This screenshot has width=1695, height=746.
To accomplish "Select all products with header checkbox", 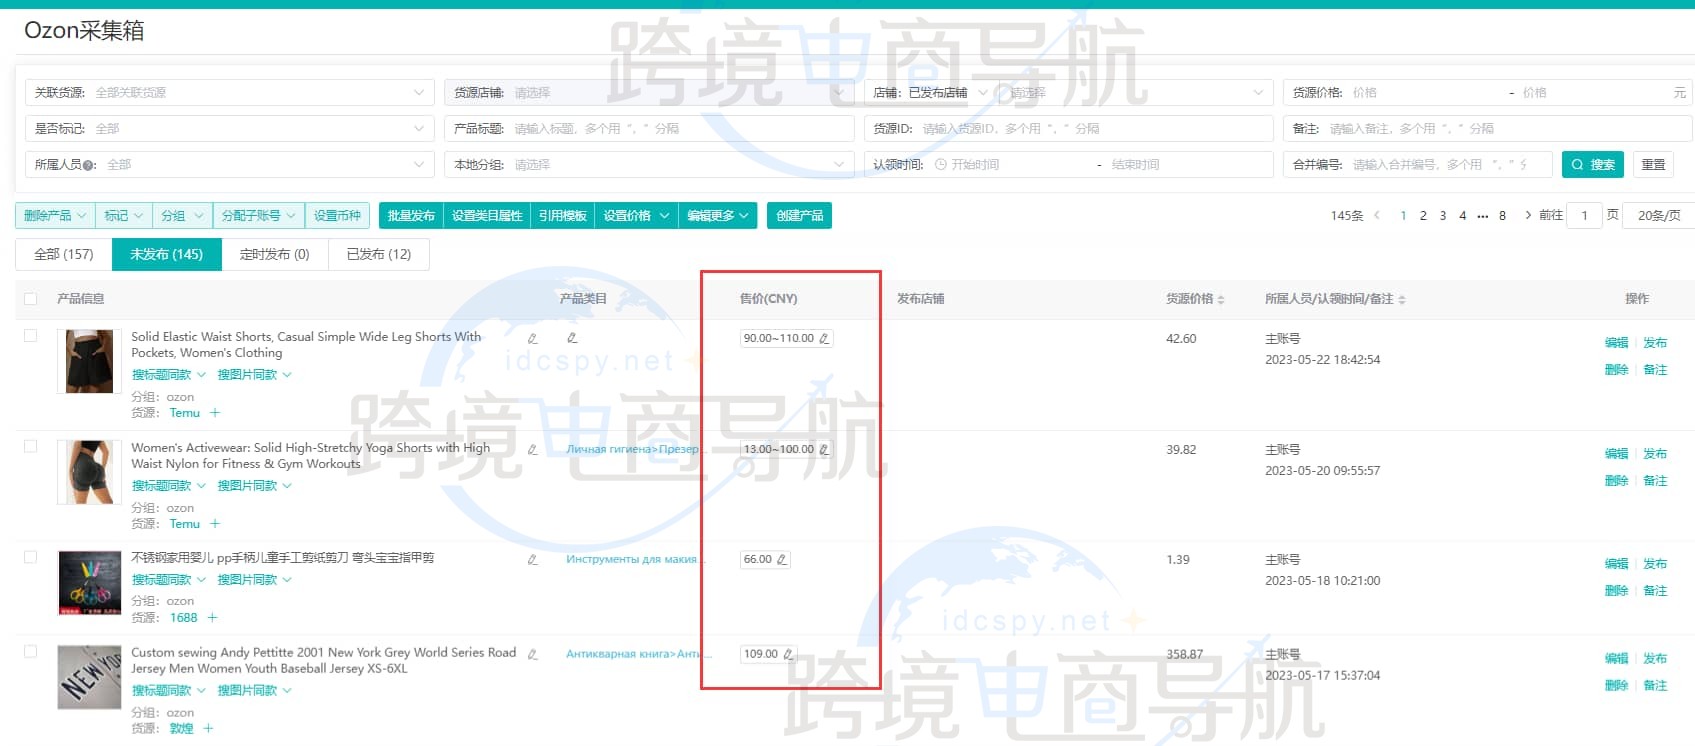I will point(30,298).
